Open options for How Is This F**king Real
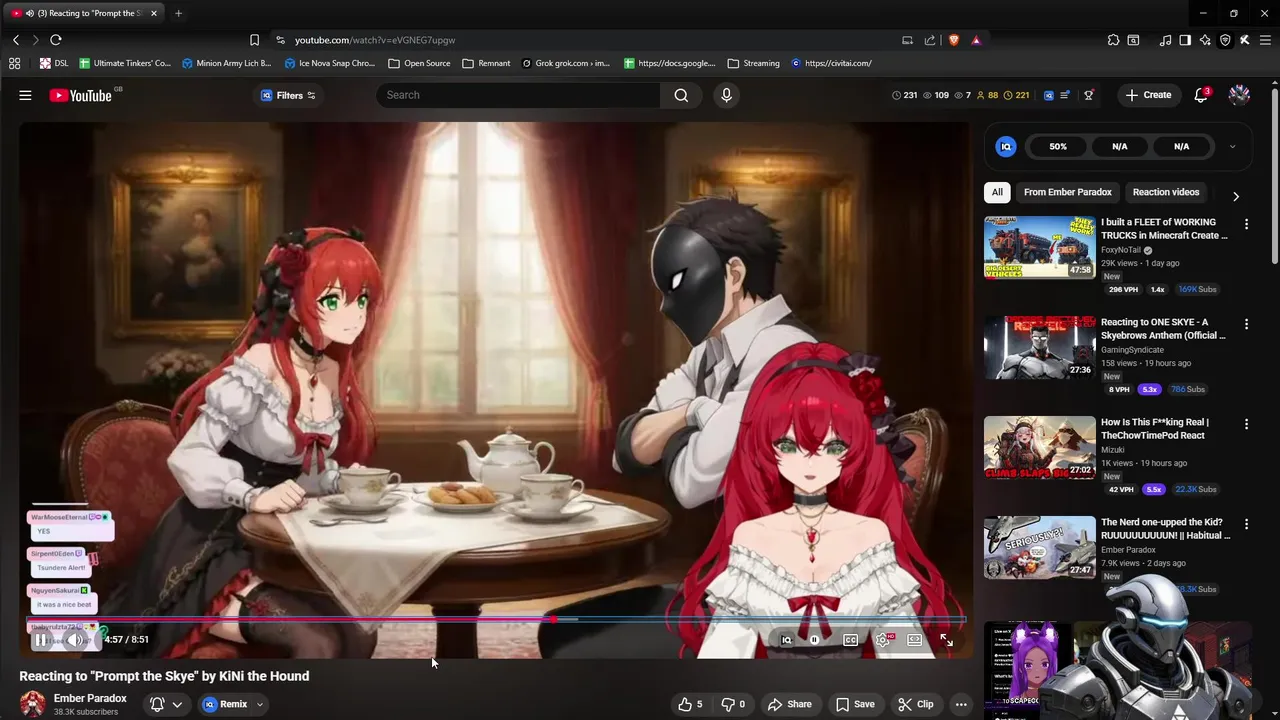The width and height of the screenshot is (1280, 720). pos(1246,424)
